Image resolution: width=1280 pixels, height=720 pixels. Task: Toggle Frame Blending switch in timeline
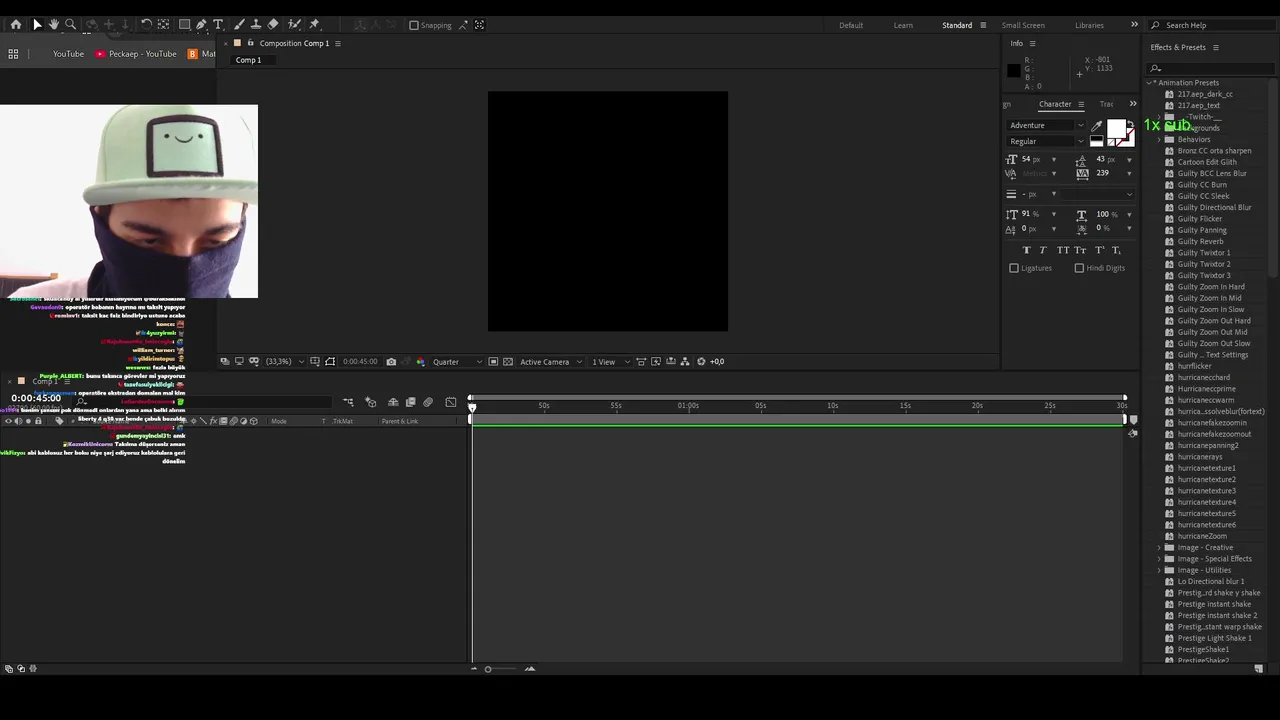(410, 402)
